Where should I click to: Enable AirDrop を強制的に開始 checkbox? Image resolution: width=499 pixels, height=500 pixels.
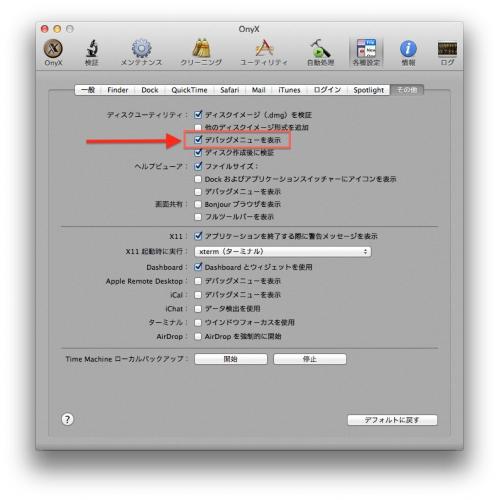point(198,336)
